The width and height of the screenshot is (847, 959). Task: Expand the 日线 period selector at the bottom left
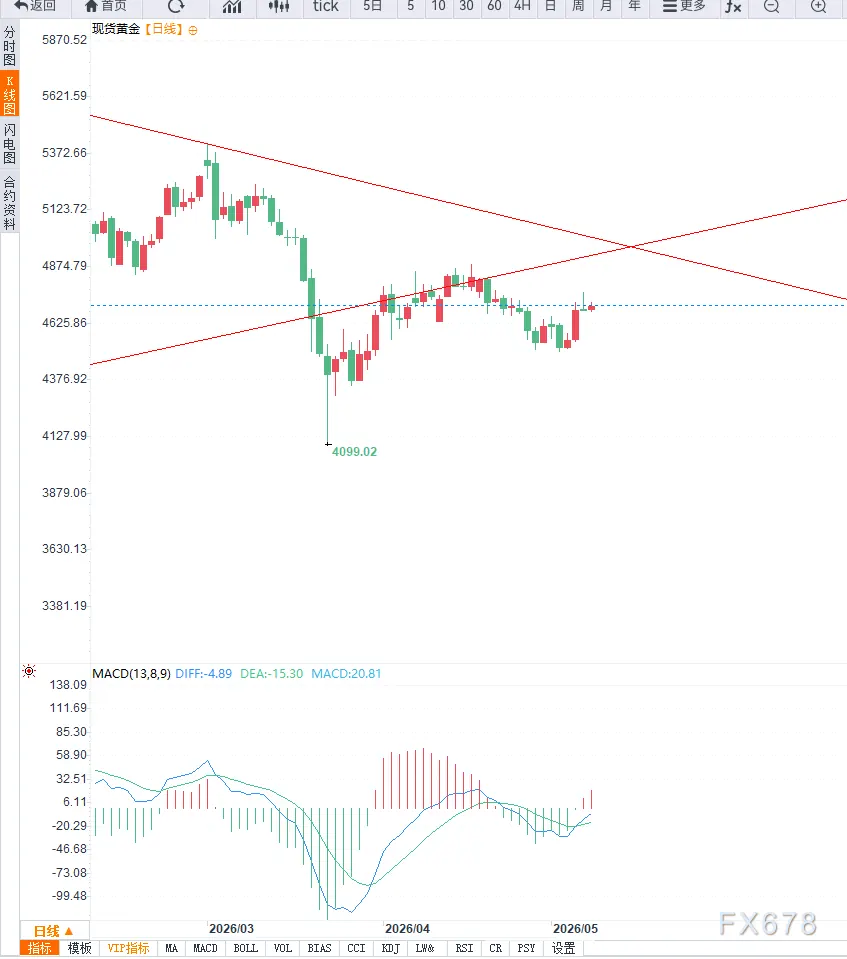[54, 931]
